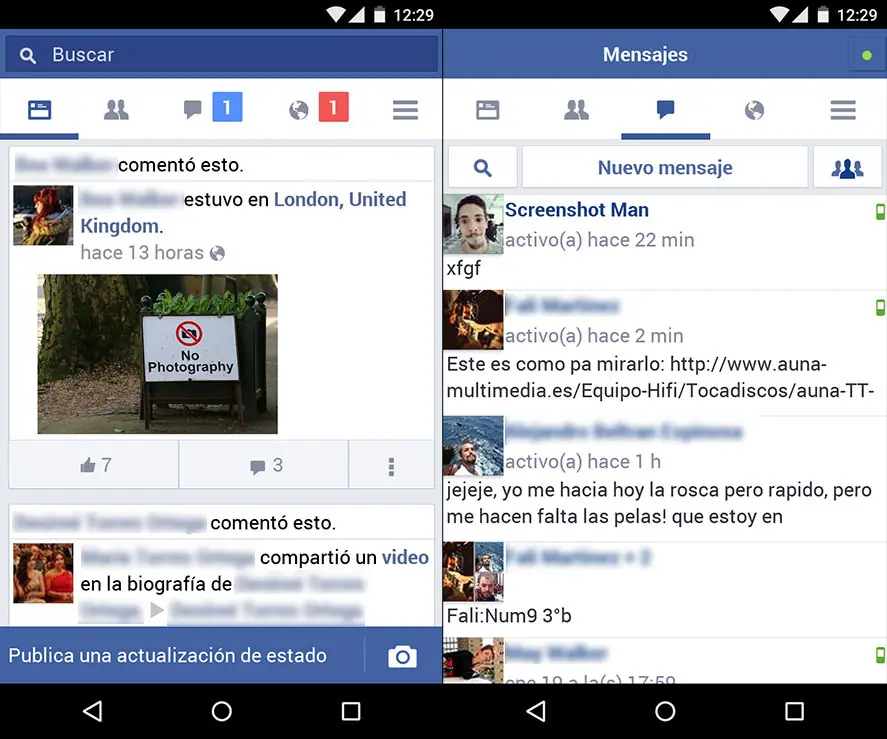Toggle the green online status dot
Image resolution: width=887 pixels, height=739 pixels.
[x=867, y=55]
